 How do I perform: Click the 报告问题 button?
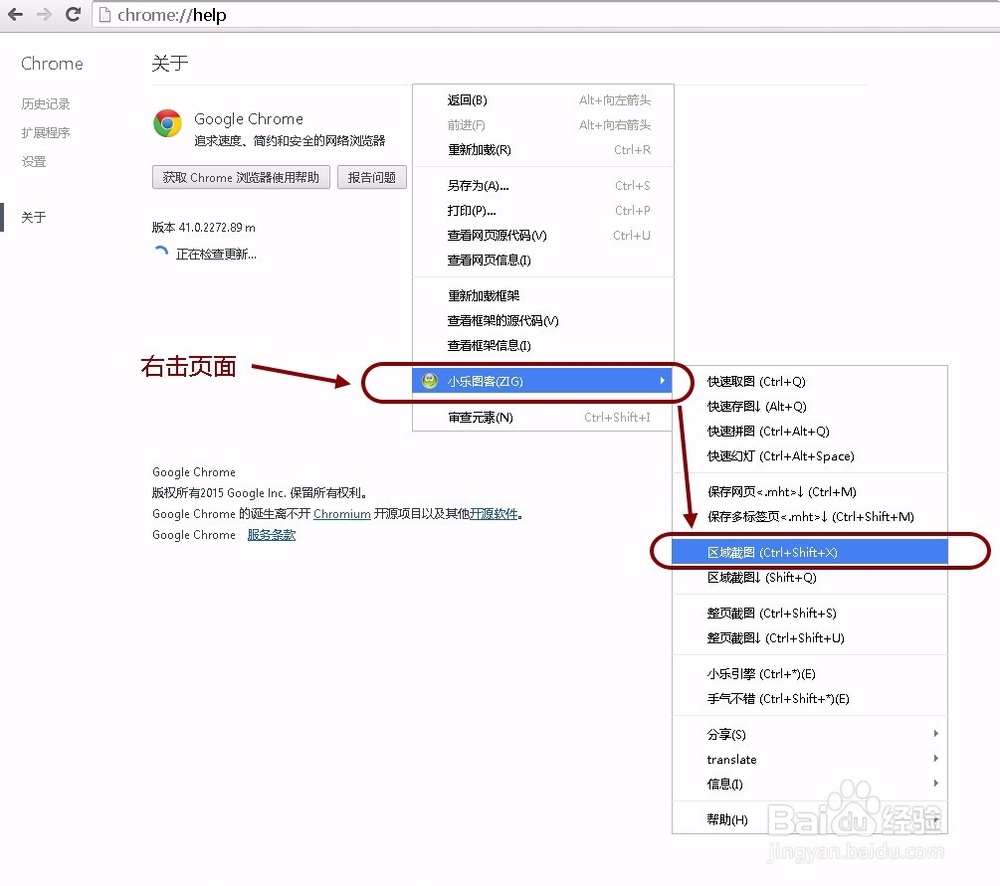click(372, 177)
